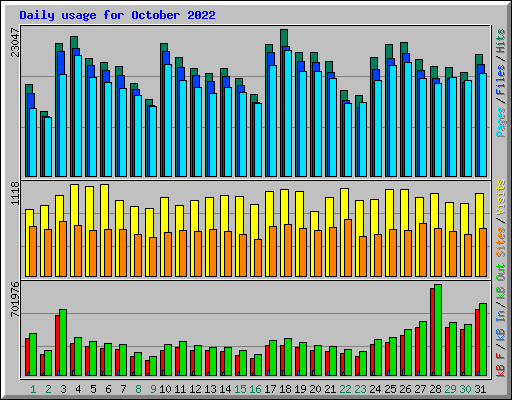Click day label 24 on the x-axis

coord(375,389)
